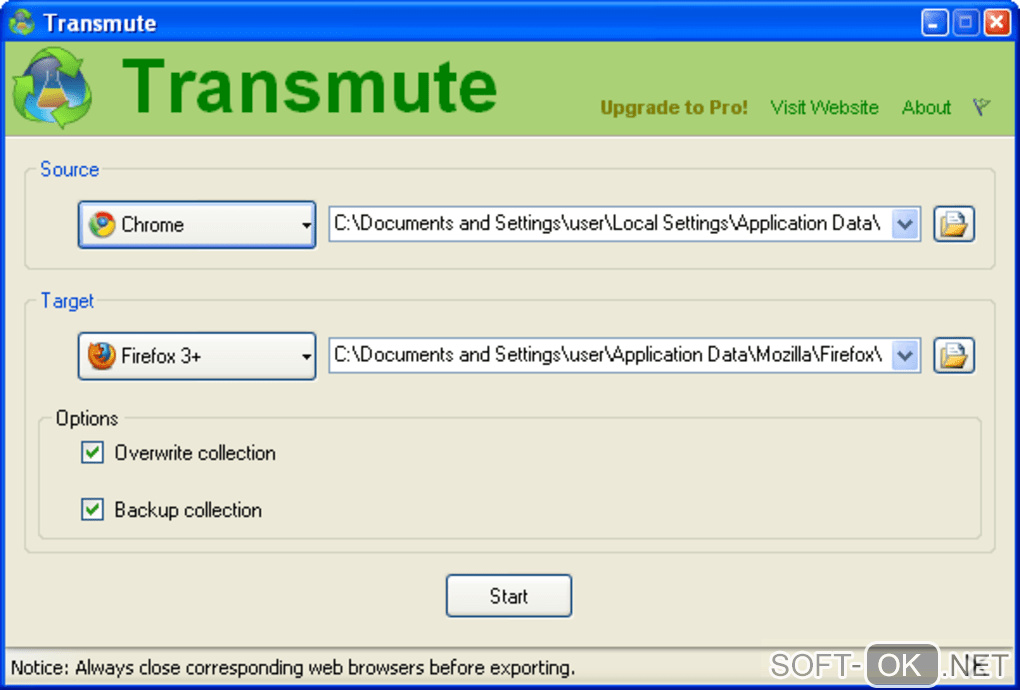Close the Transmute window

pyautogui.click(x=997, y=23)
